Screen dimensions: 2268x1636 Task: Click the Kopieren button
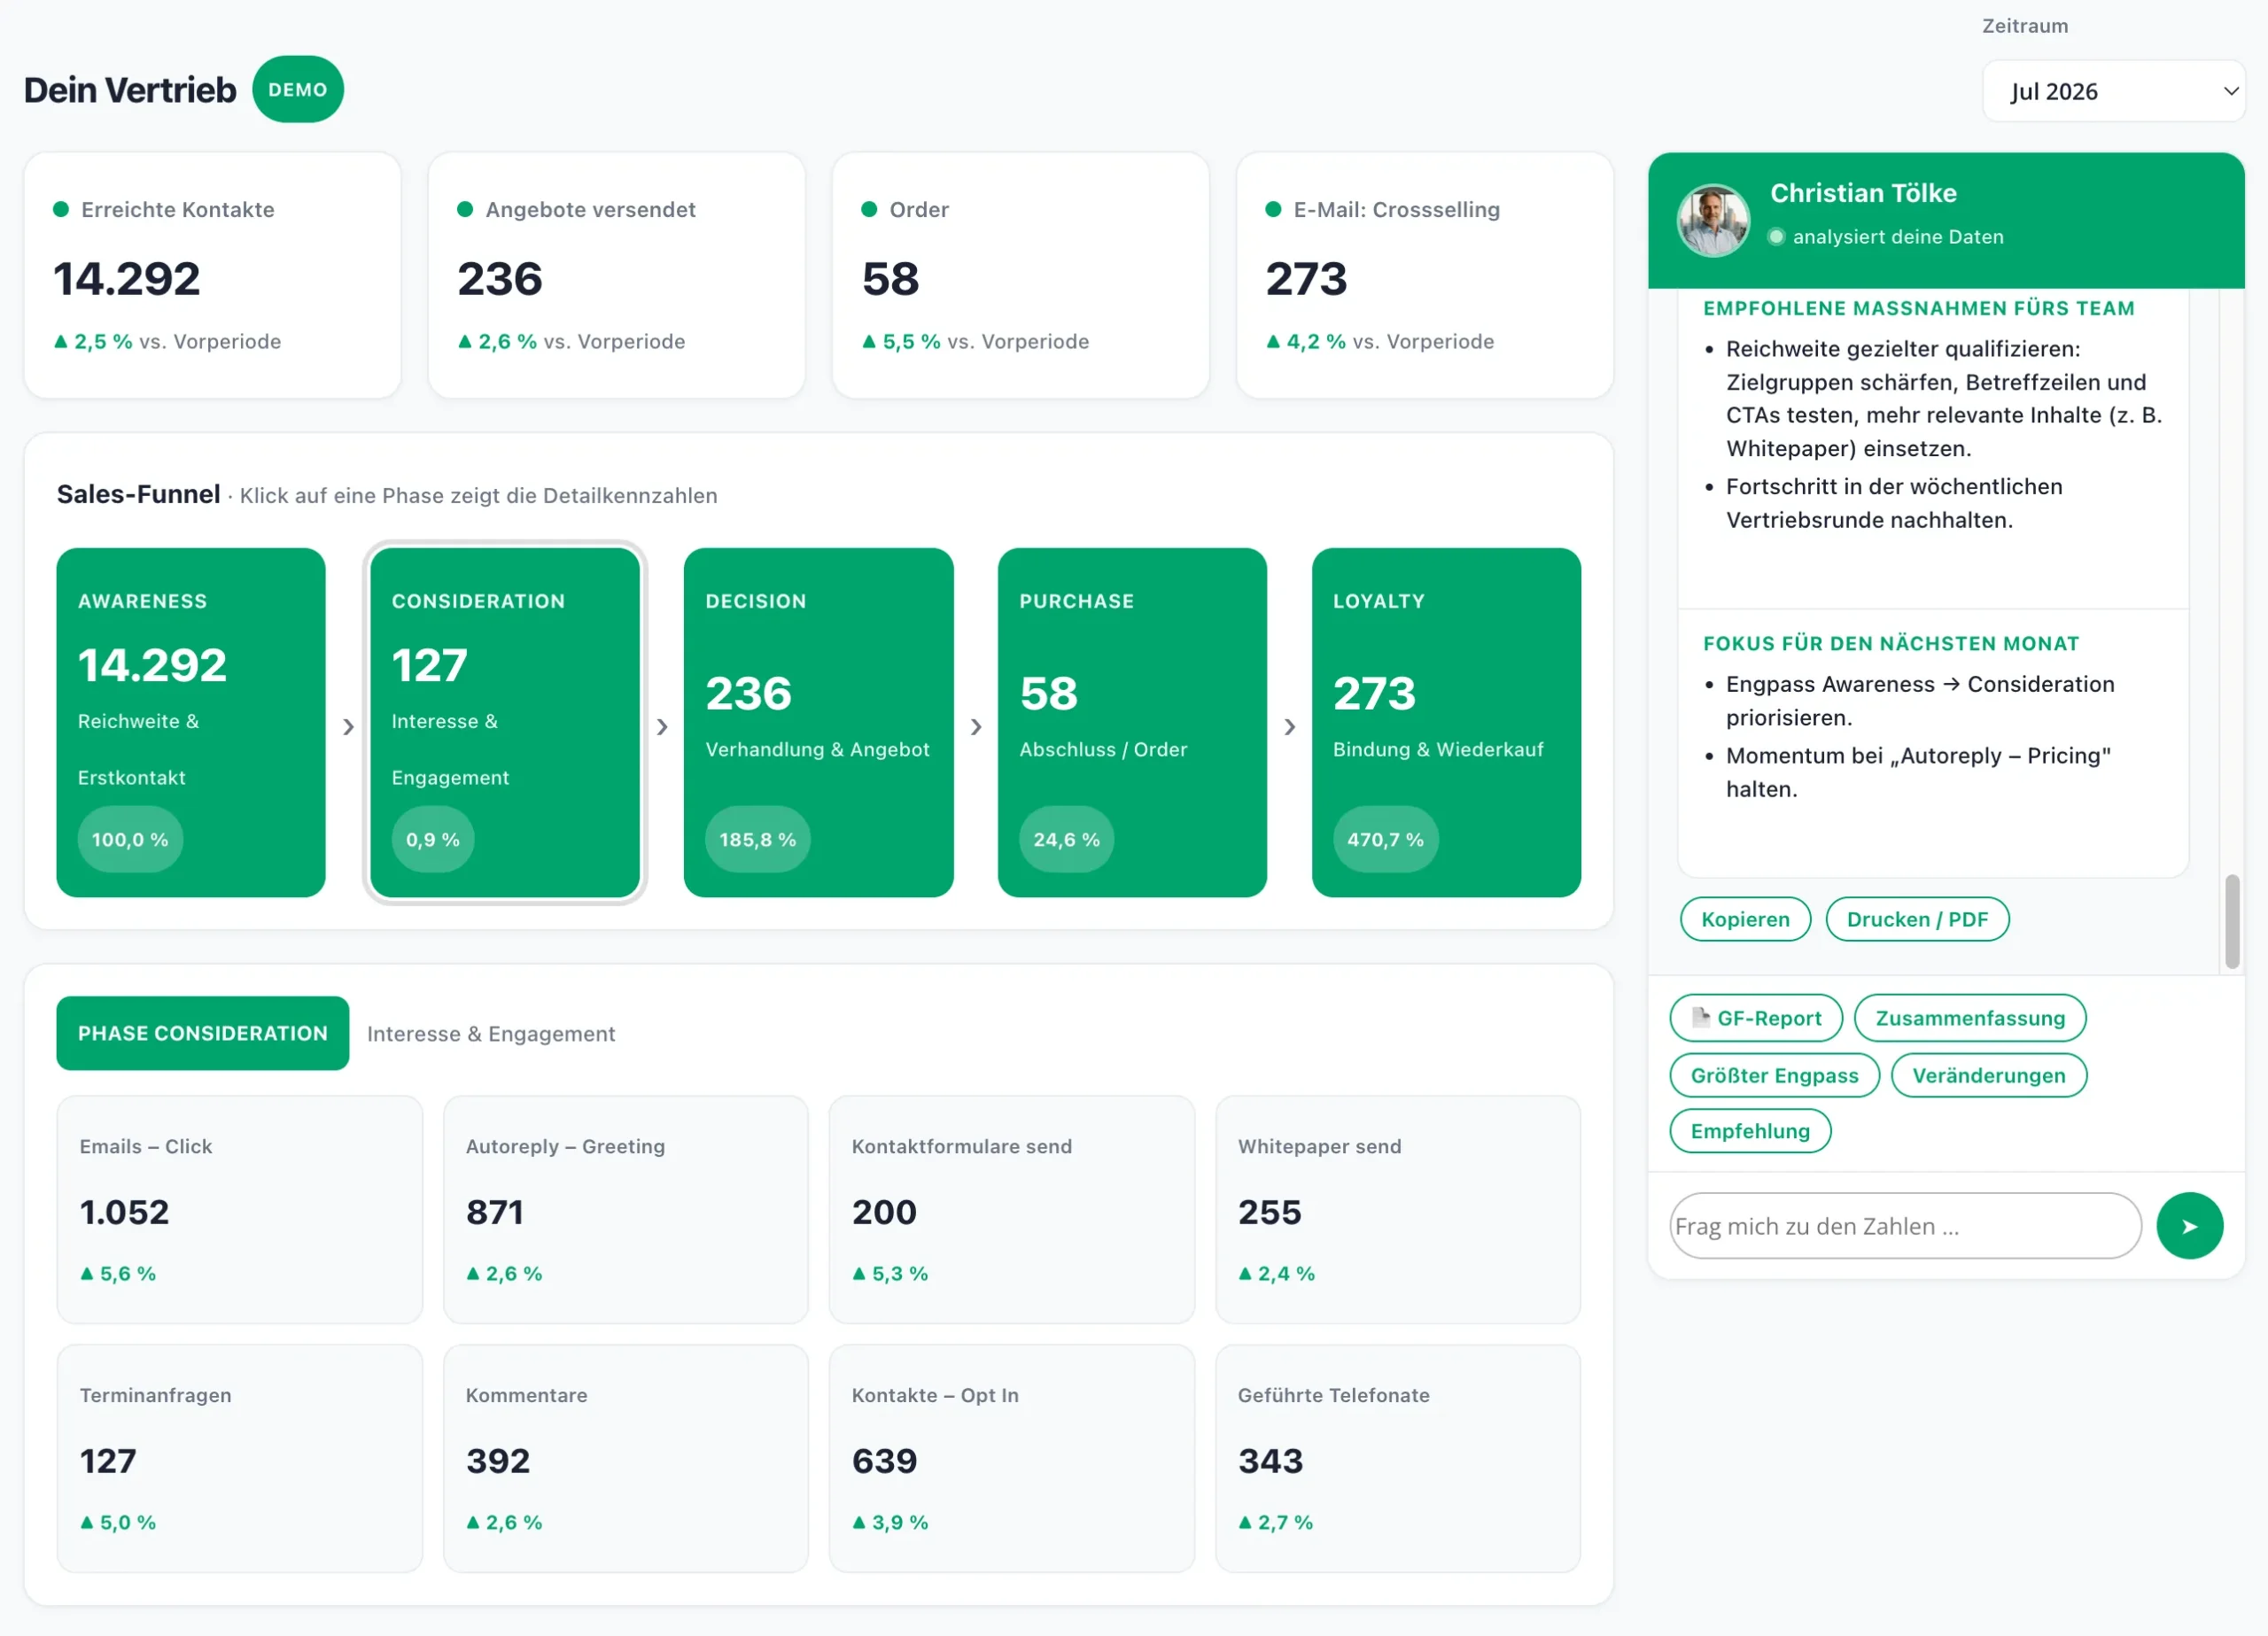[x=1745, y=919]
